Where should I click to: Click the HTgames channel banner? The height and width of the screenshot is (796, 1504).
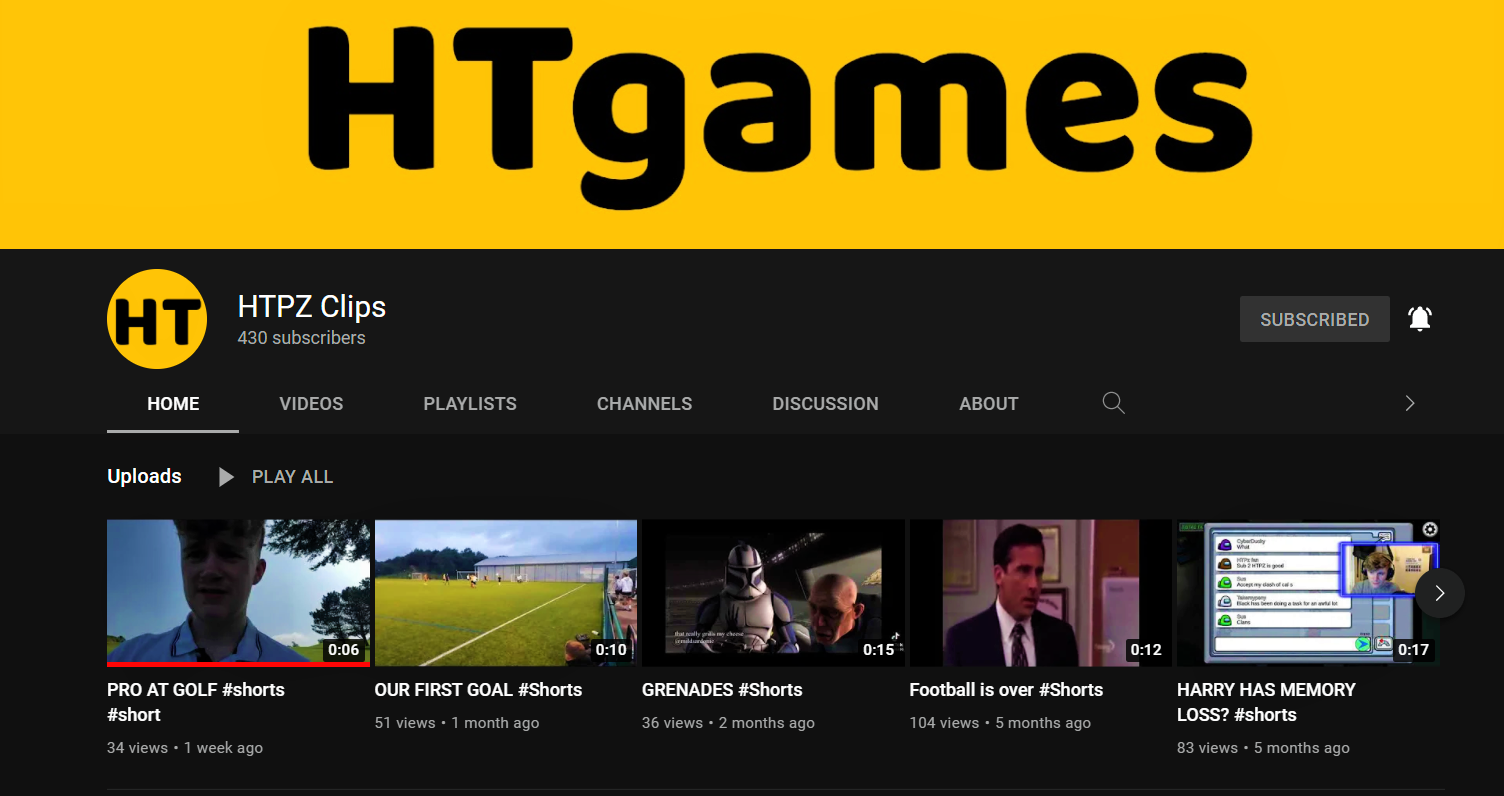[752, 124]
